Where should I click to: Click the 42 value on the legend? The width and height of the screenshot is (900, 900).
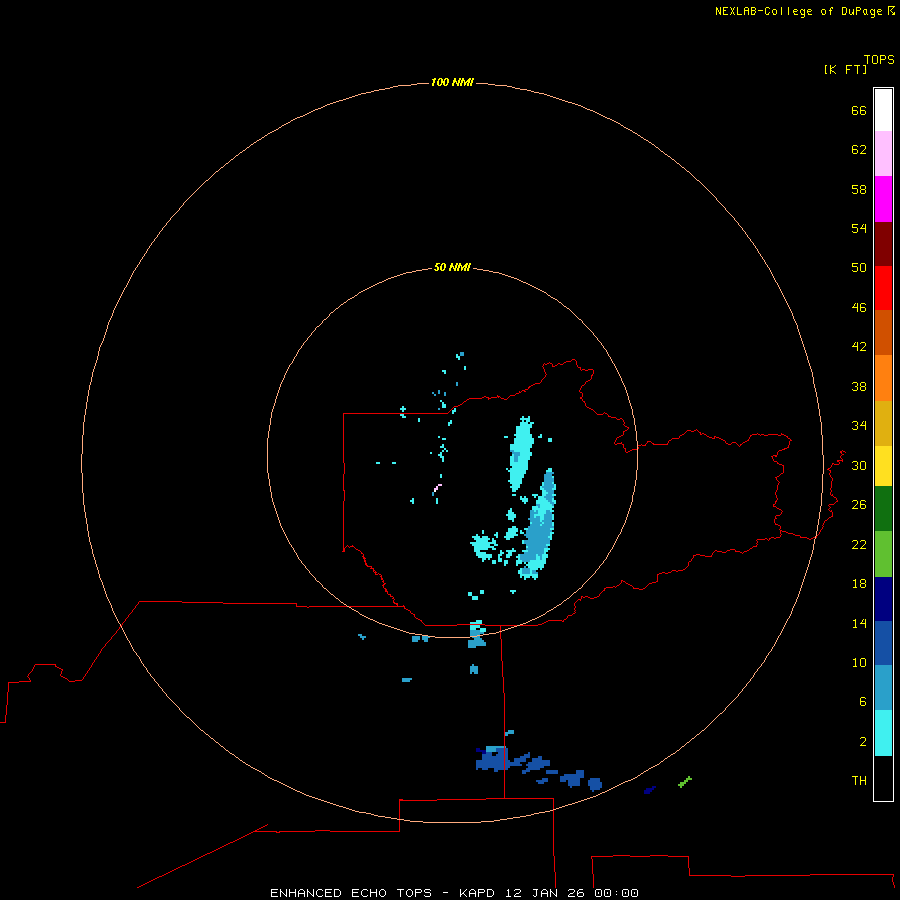[x=859, y=347]
